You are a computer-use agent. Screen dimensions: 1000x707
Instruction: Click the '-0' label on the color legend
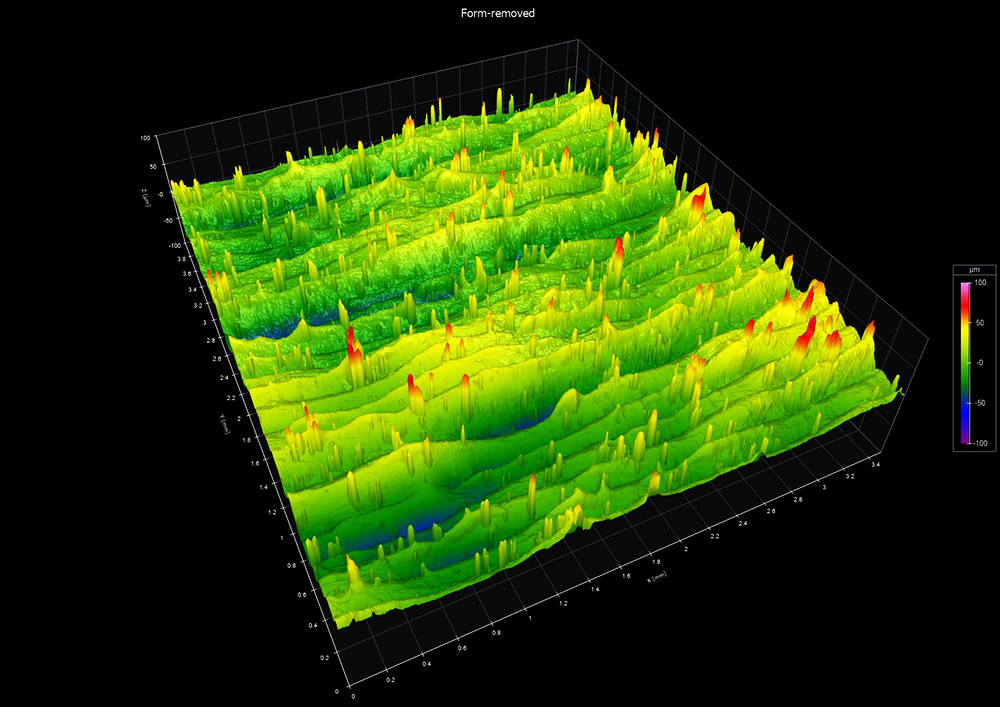click(979, 363)
